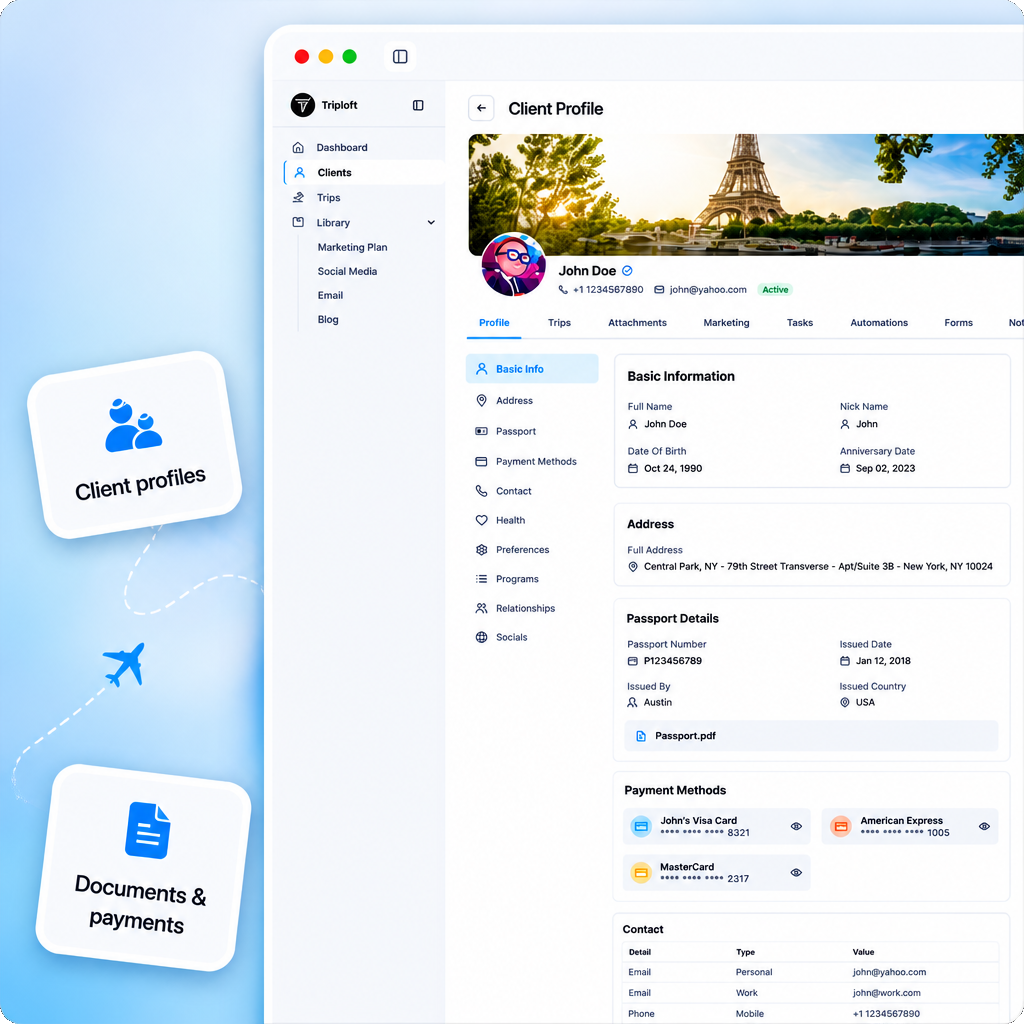Open Trips in the sidebar
This screenshot has width=1024, height=1024.
pyautogui.click(x=328, y=198)
